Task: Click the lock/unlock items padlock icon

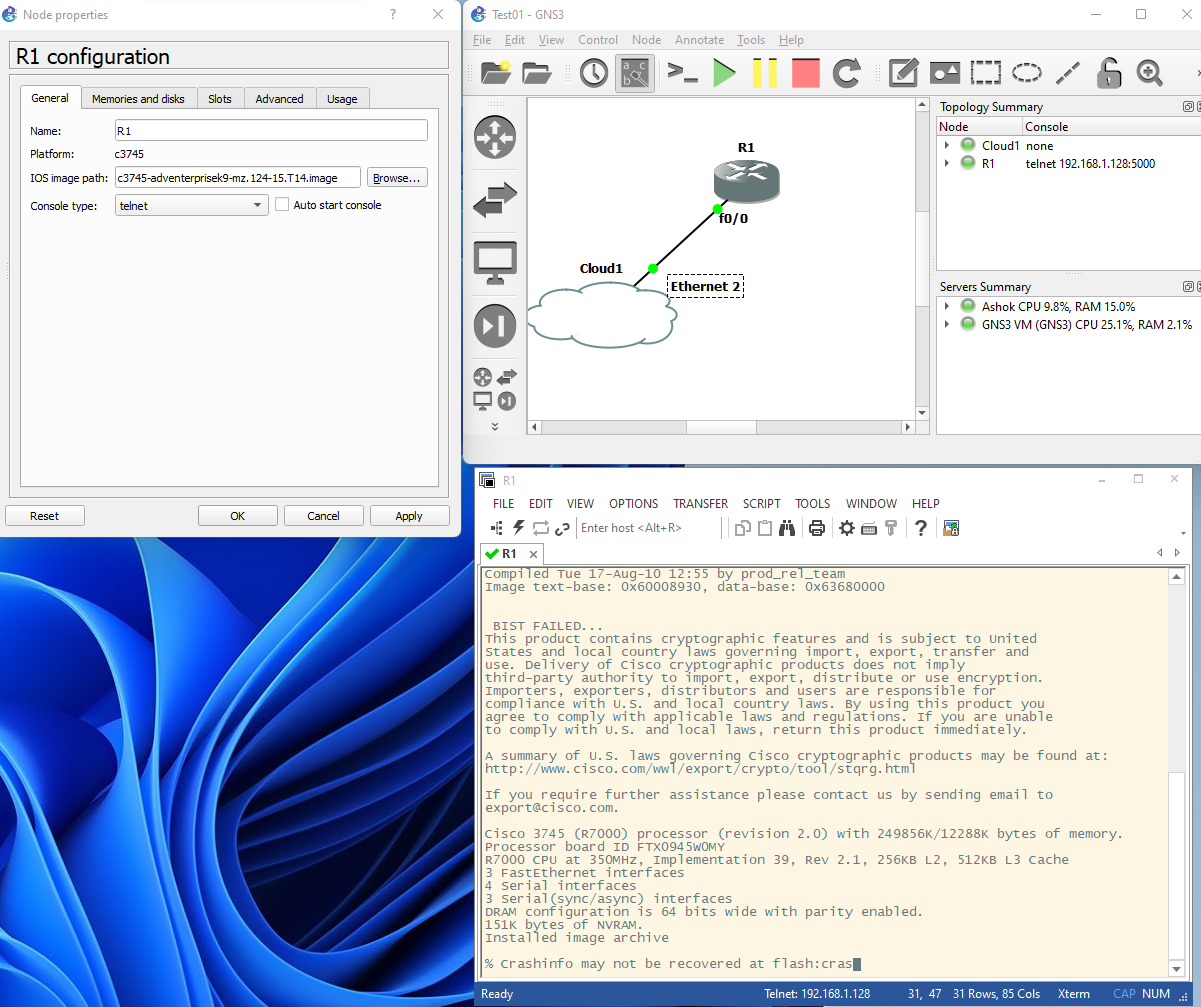Action: pos(1109,73)
